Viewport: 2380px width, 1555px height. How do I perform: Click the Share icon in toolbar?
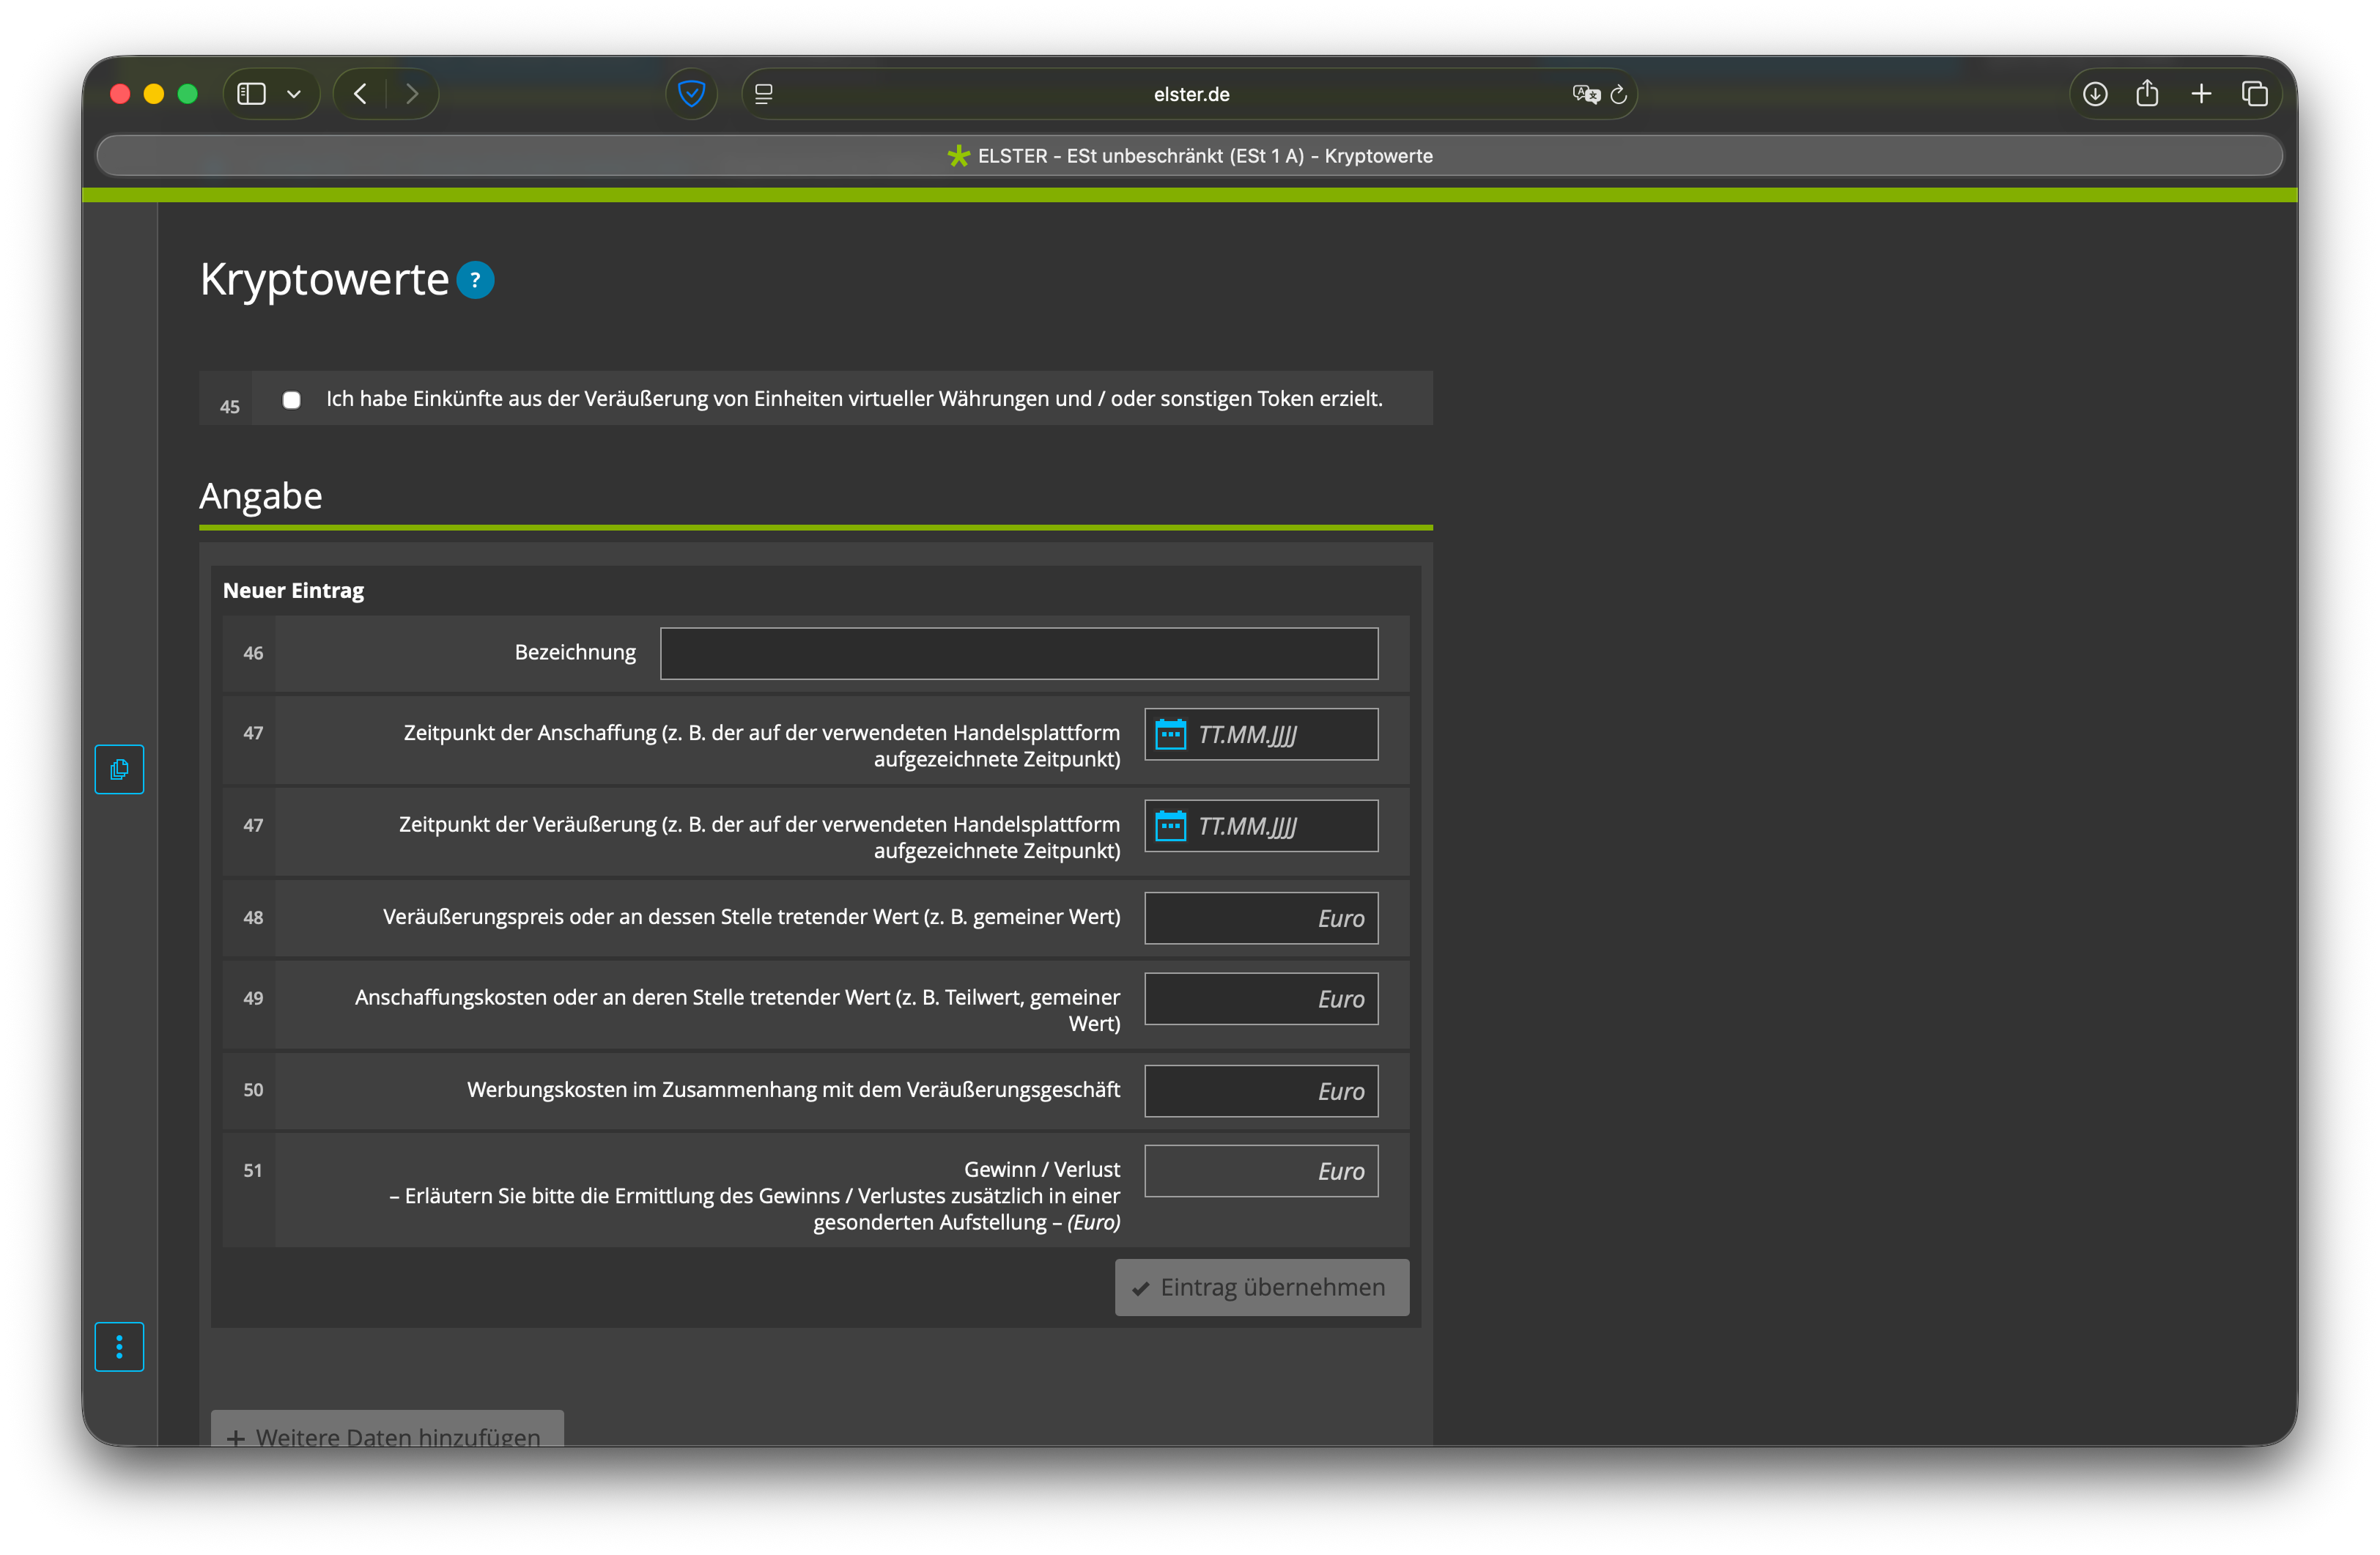click(2147, 94)
